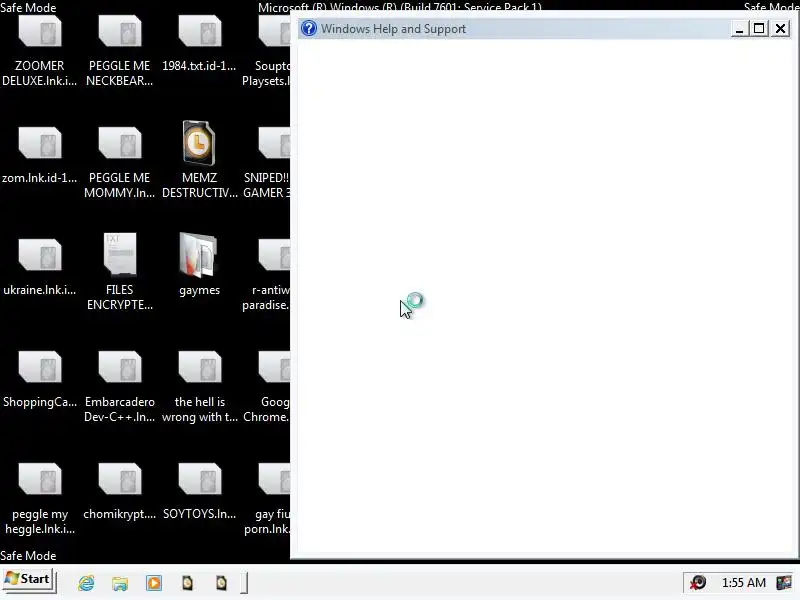Image resolution: width=800 pixels, height=600 pixels.
Task: Select the chomikrypt desktop icon
Action: coord(120,480)
